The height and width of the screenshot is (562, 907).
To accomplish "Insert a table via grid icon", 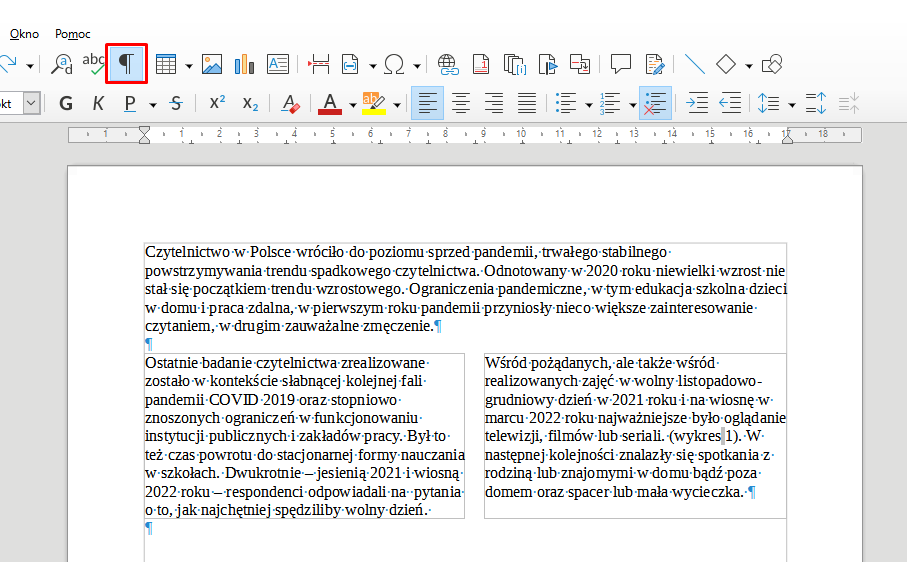I will (x=166, y=64).
